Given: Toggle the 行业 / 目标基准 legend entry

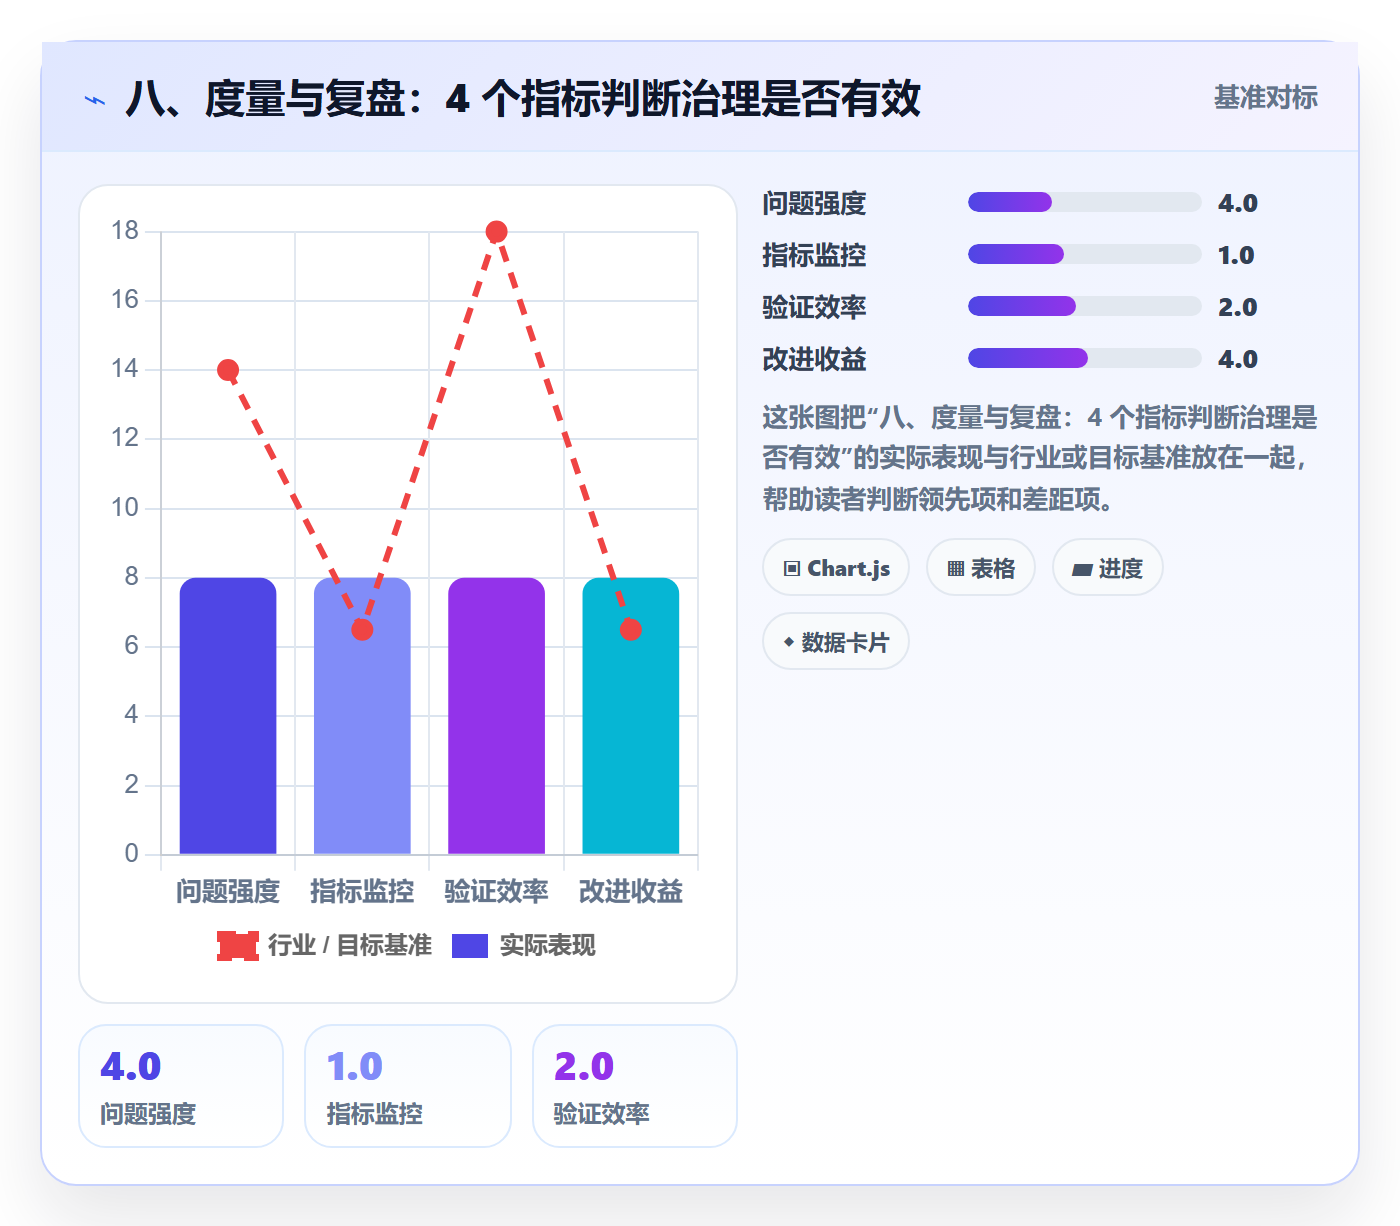Looking at the screenshot, I should tap(324, 945).
